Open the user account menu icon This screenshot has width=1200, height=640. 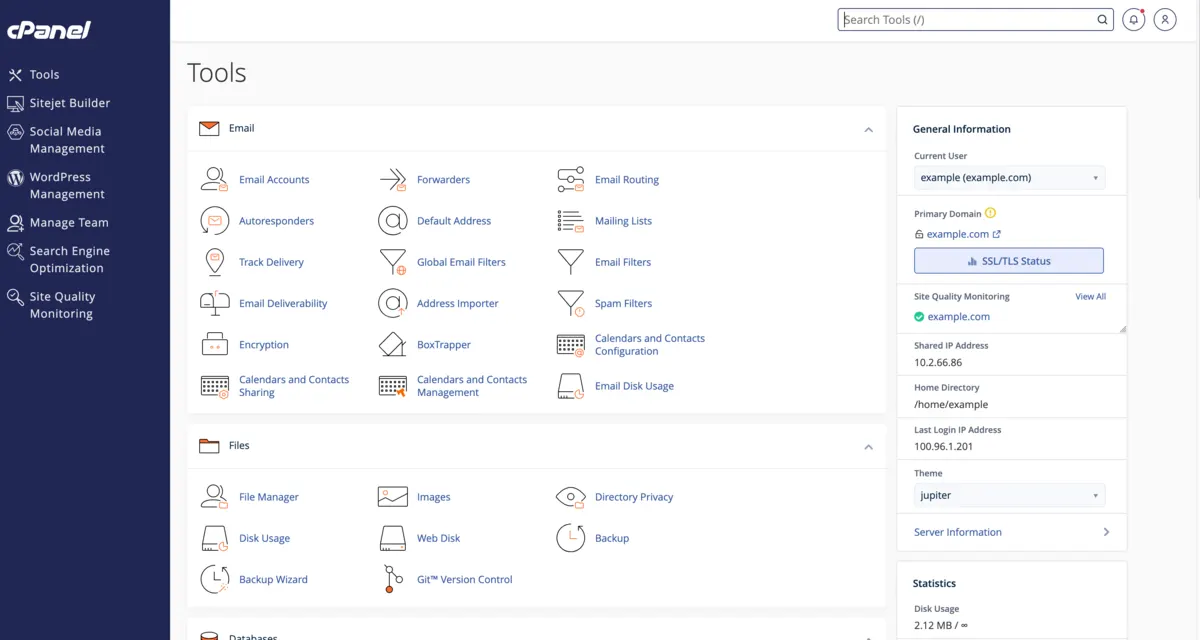[x=1165, y=19]
